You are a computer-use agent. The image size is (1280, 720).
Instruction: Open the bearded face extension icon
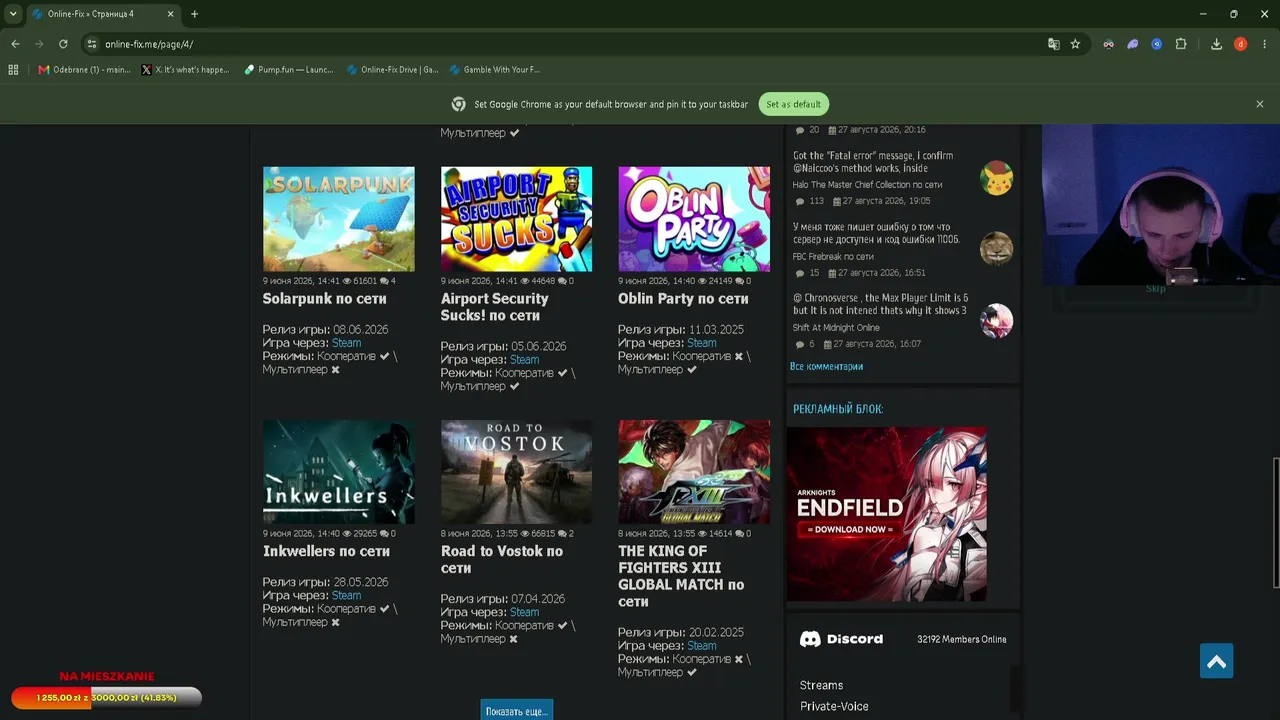coord(1108,44)
